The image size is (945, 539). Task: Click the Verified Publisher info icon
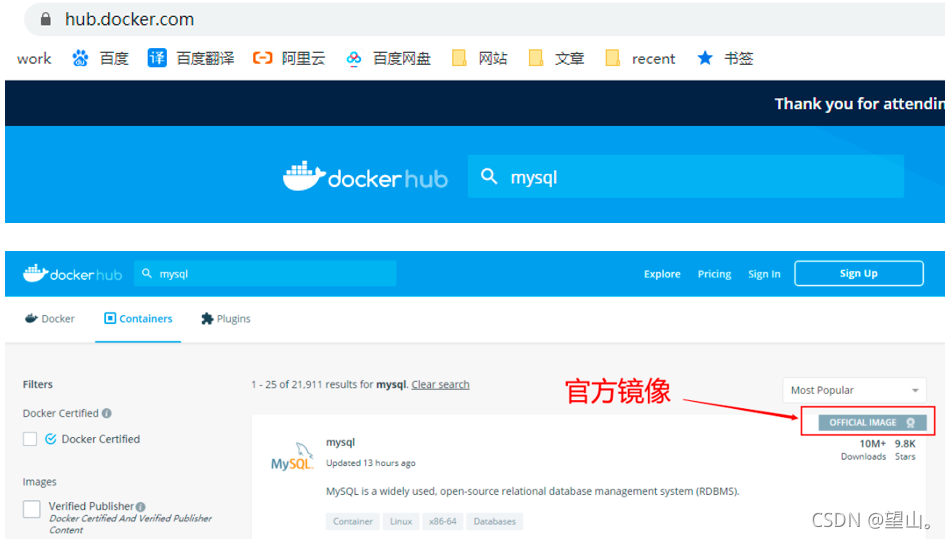click(140, 506)
